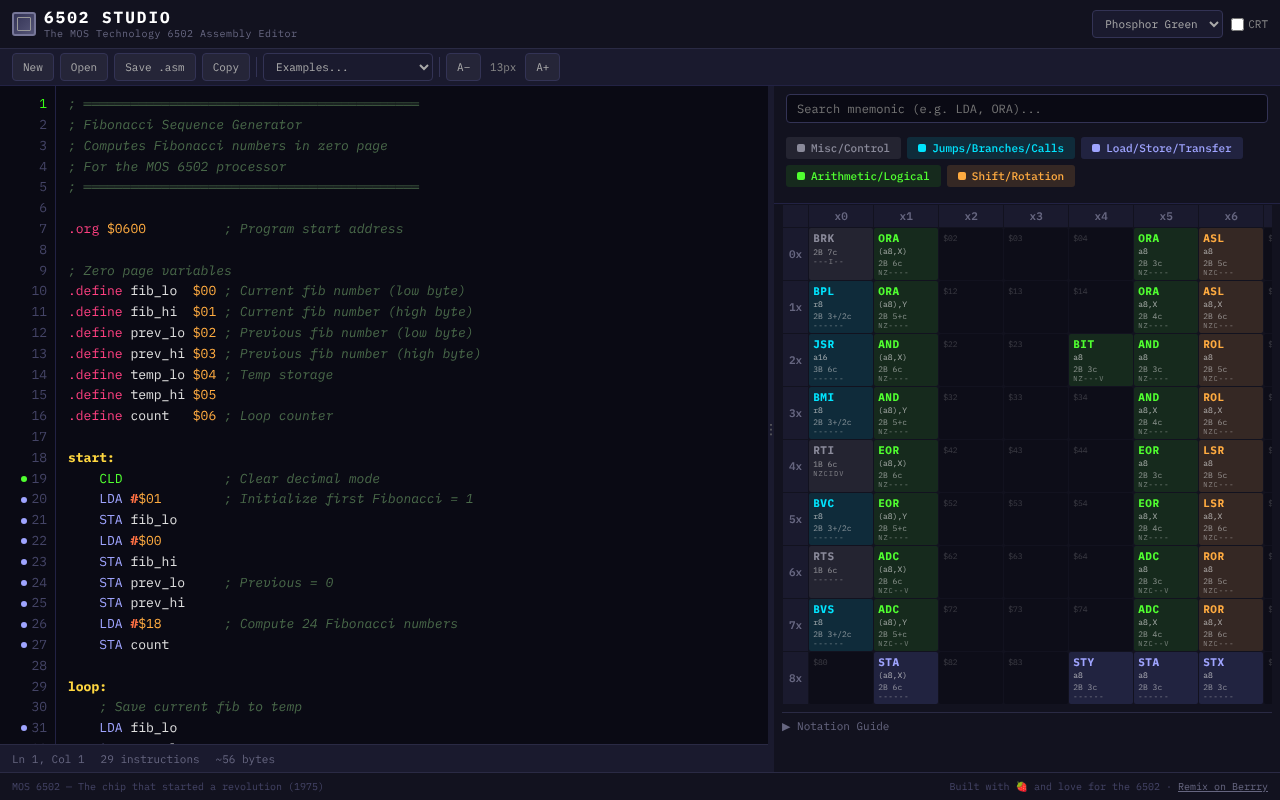
Task: Decrease font size with A− button
Action: 463,67
